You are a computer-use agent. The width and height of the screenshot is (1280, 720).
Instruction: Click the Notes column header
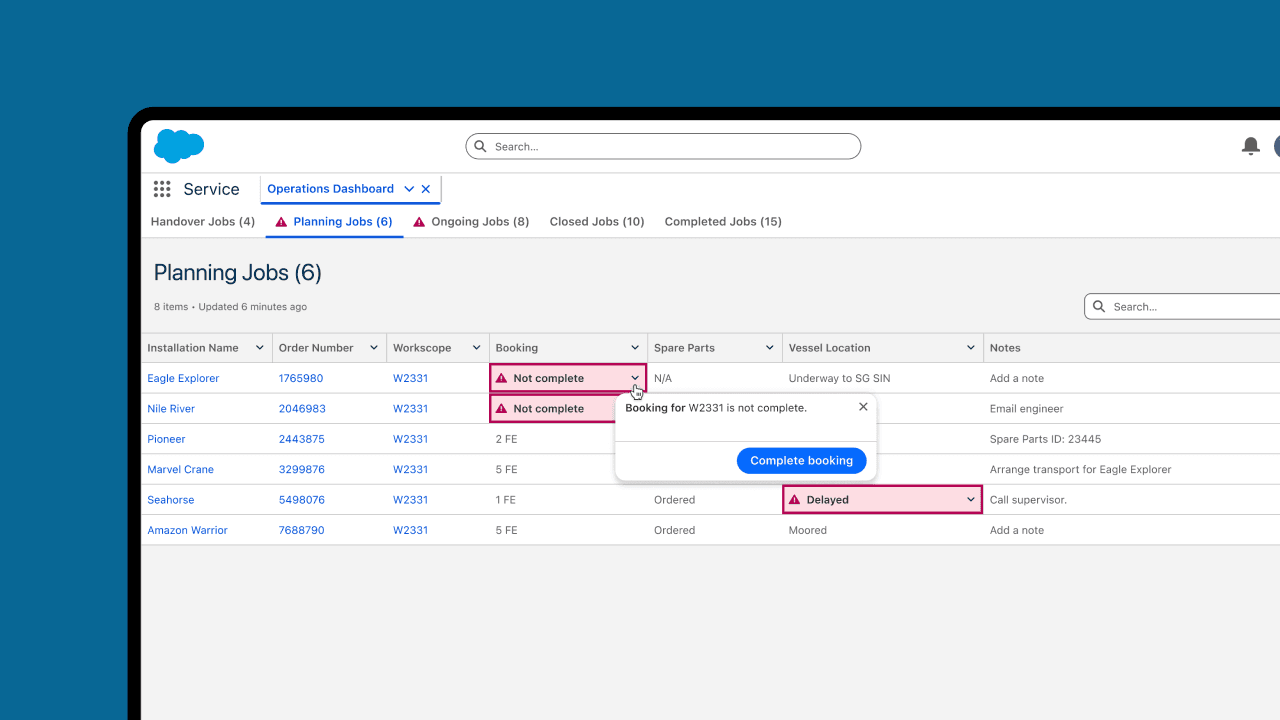[x=1005, y=348]
